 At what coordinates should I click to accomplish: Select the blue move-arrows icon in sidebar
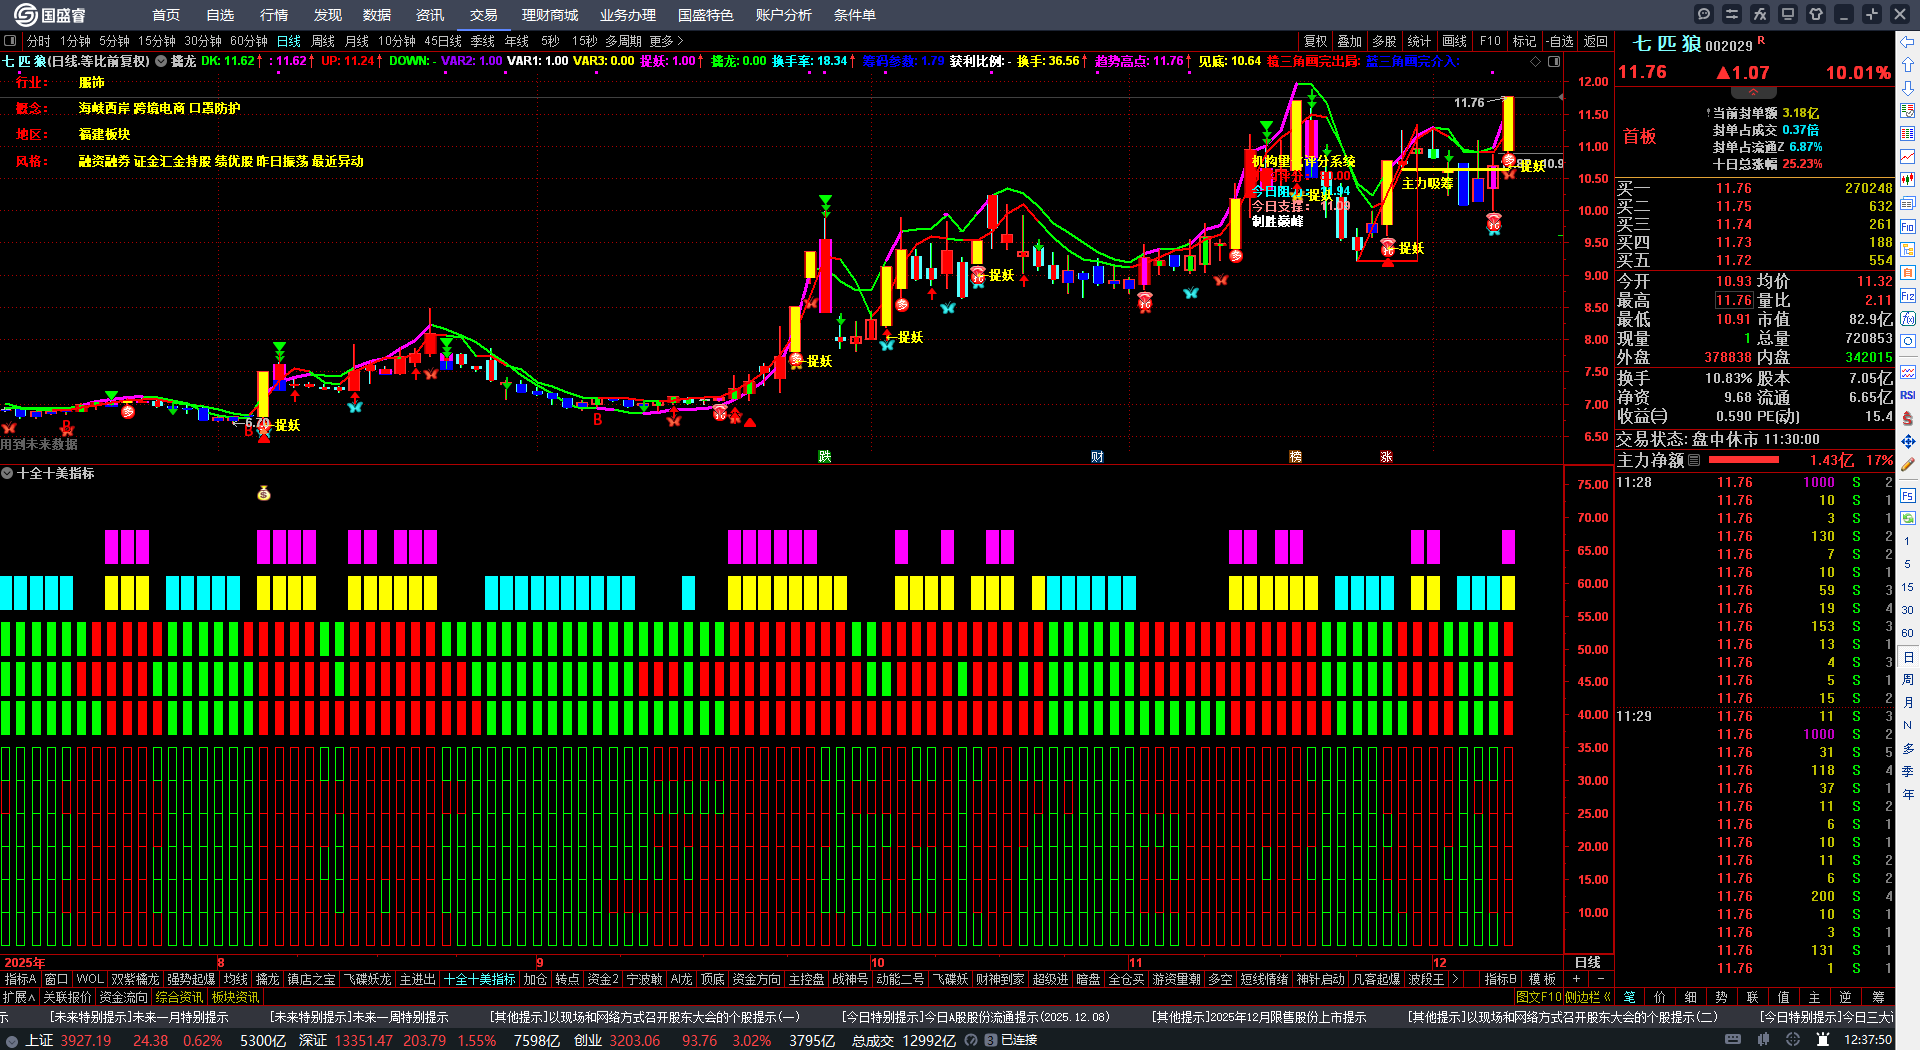click(1908, 441)
